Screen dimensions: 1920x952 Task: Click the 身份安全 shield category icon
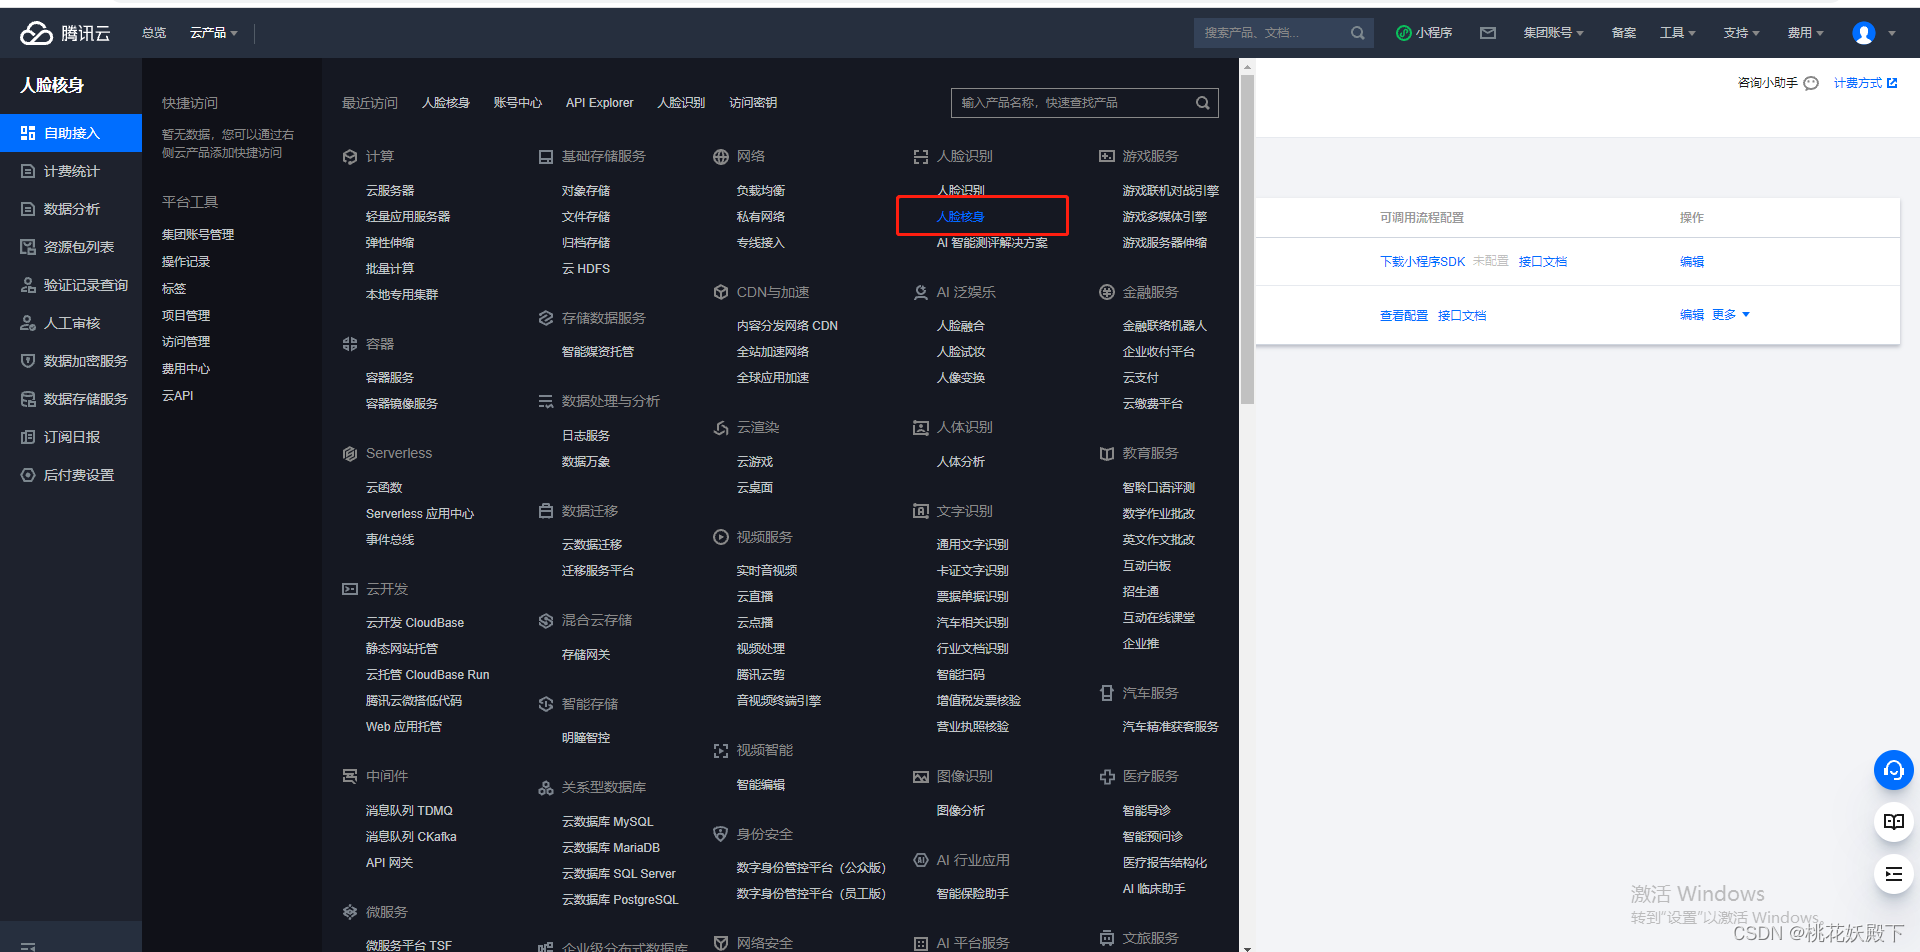tap(721, 834)
